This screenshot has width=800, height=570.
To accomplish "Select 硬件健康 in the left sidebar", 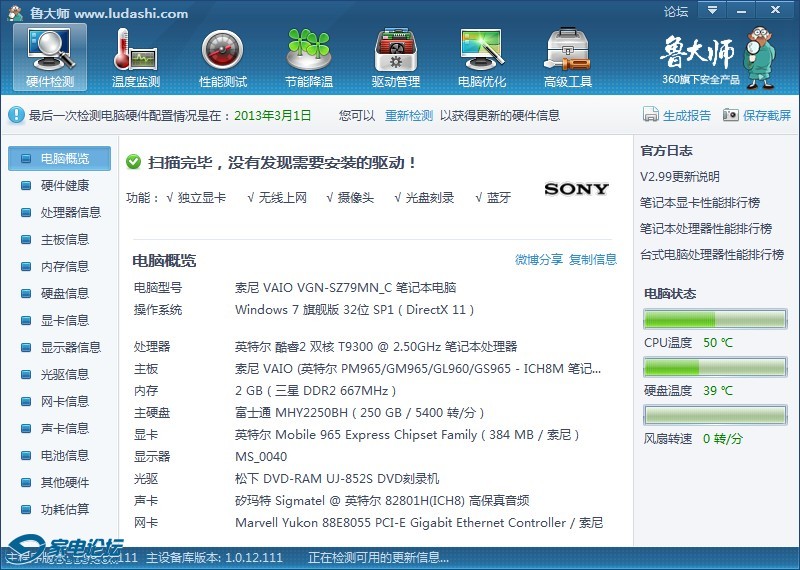I will tap(64, 186).
